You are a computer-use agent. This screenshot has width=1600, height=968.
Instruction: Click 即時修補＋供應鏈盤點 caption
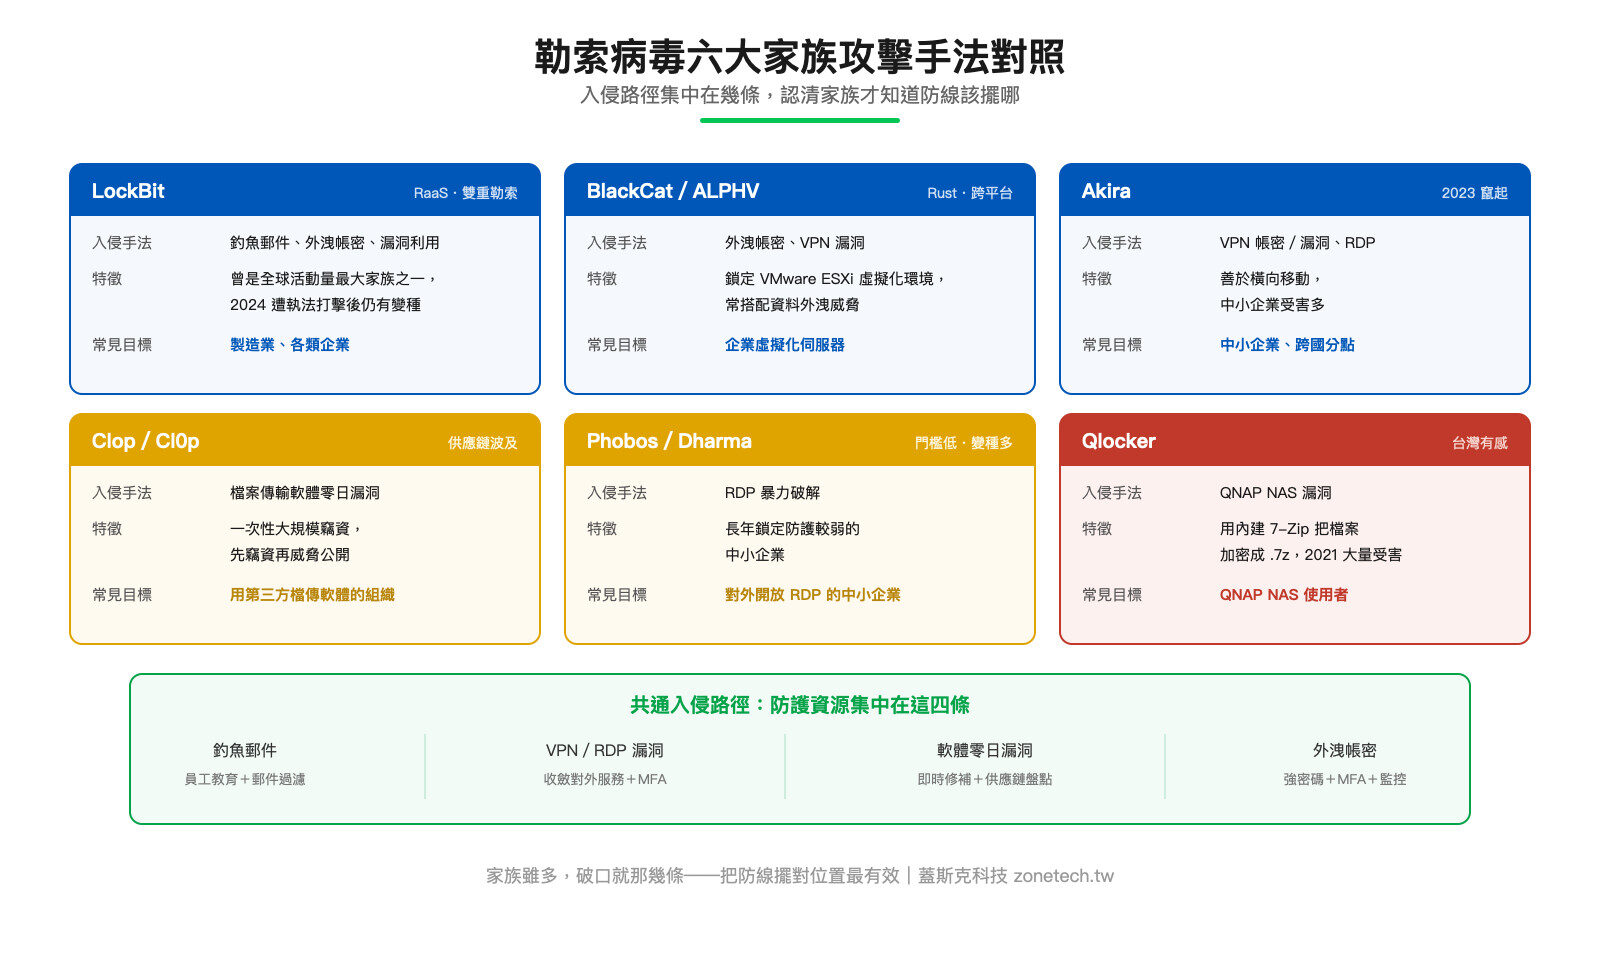(x=985, y=779)
